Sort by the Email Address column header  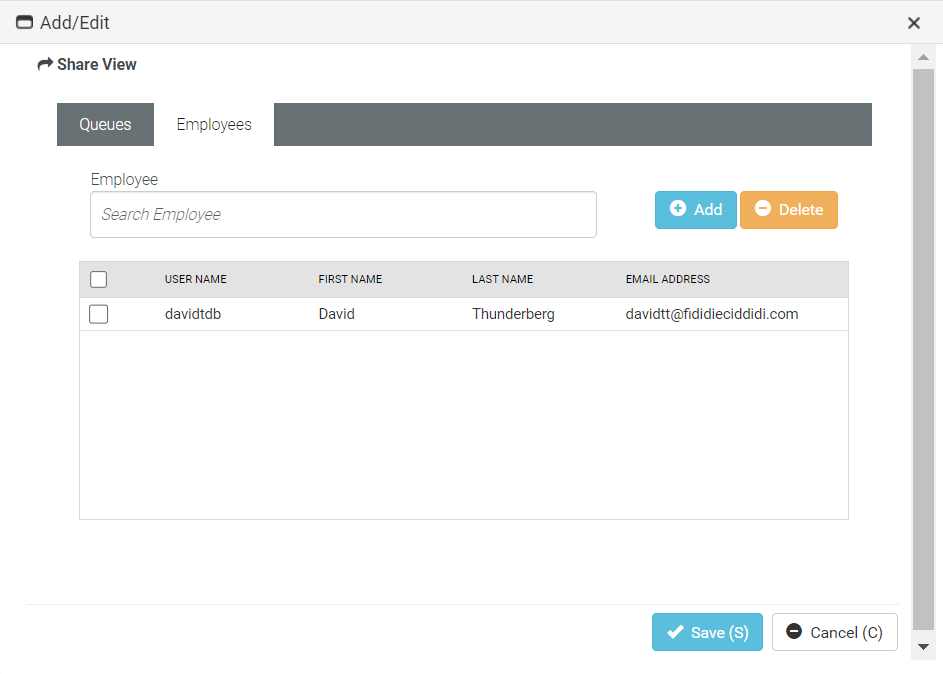pyautogui.click(x=667, y=280)
